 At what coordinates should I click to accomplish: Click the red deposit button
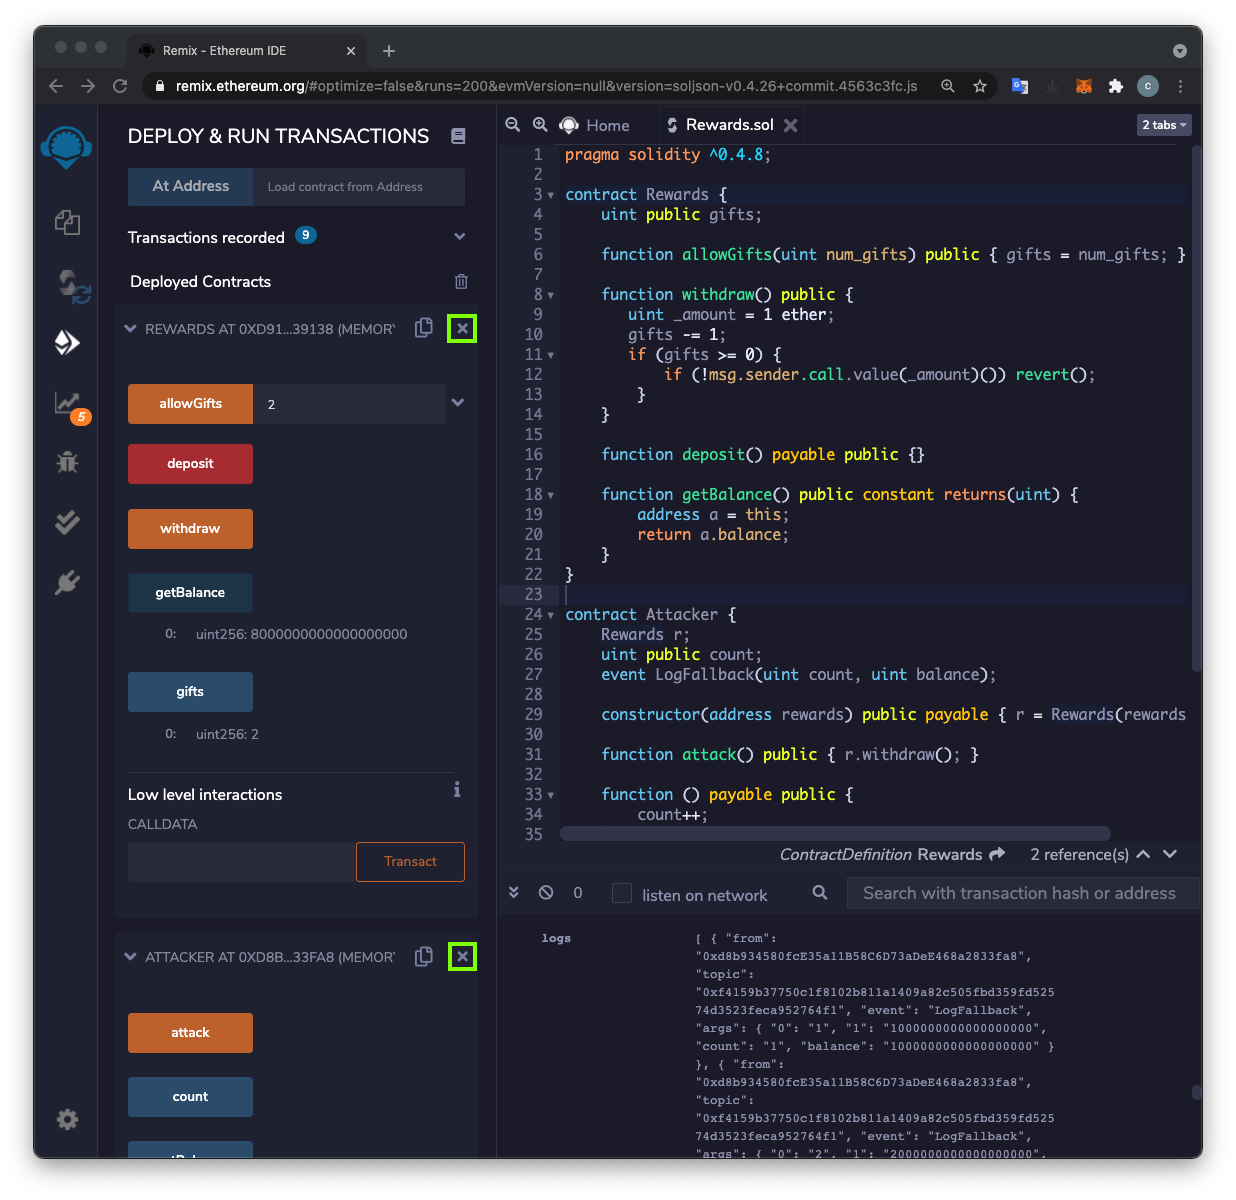[190, 464]
